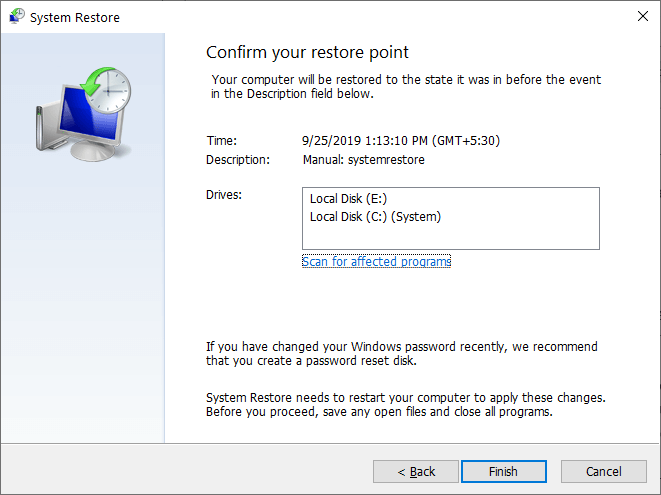The height and width of the screenshot is (495, 661).
Task: Go back with the Back button
Action: (415, 471)
